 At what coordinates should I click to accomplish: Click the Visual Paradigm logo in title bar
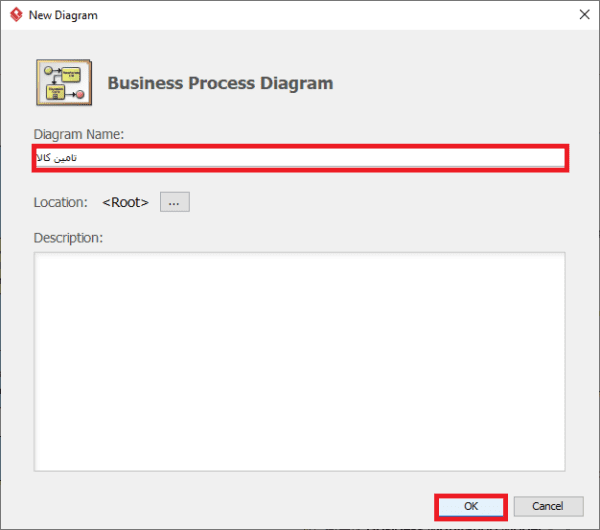[16, 15]
